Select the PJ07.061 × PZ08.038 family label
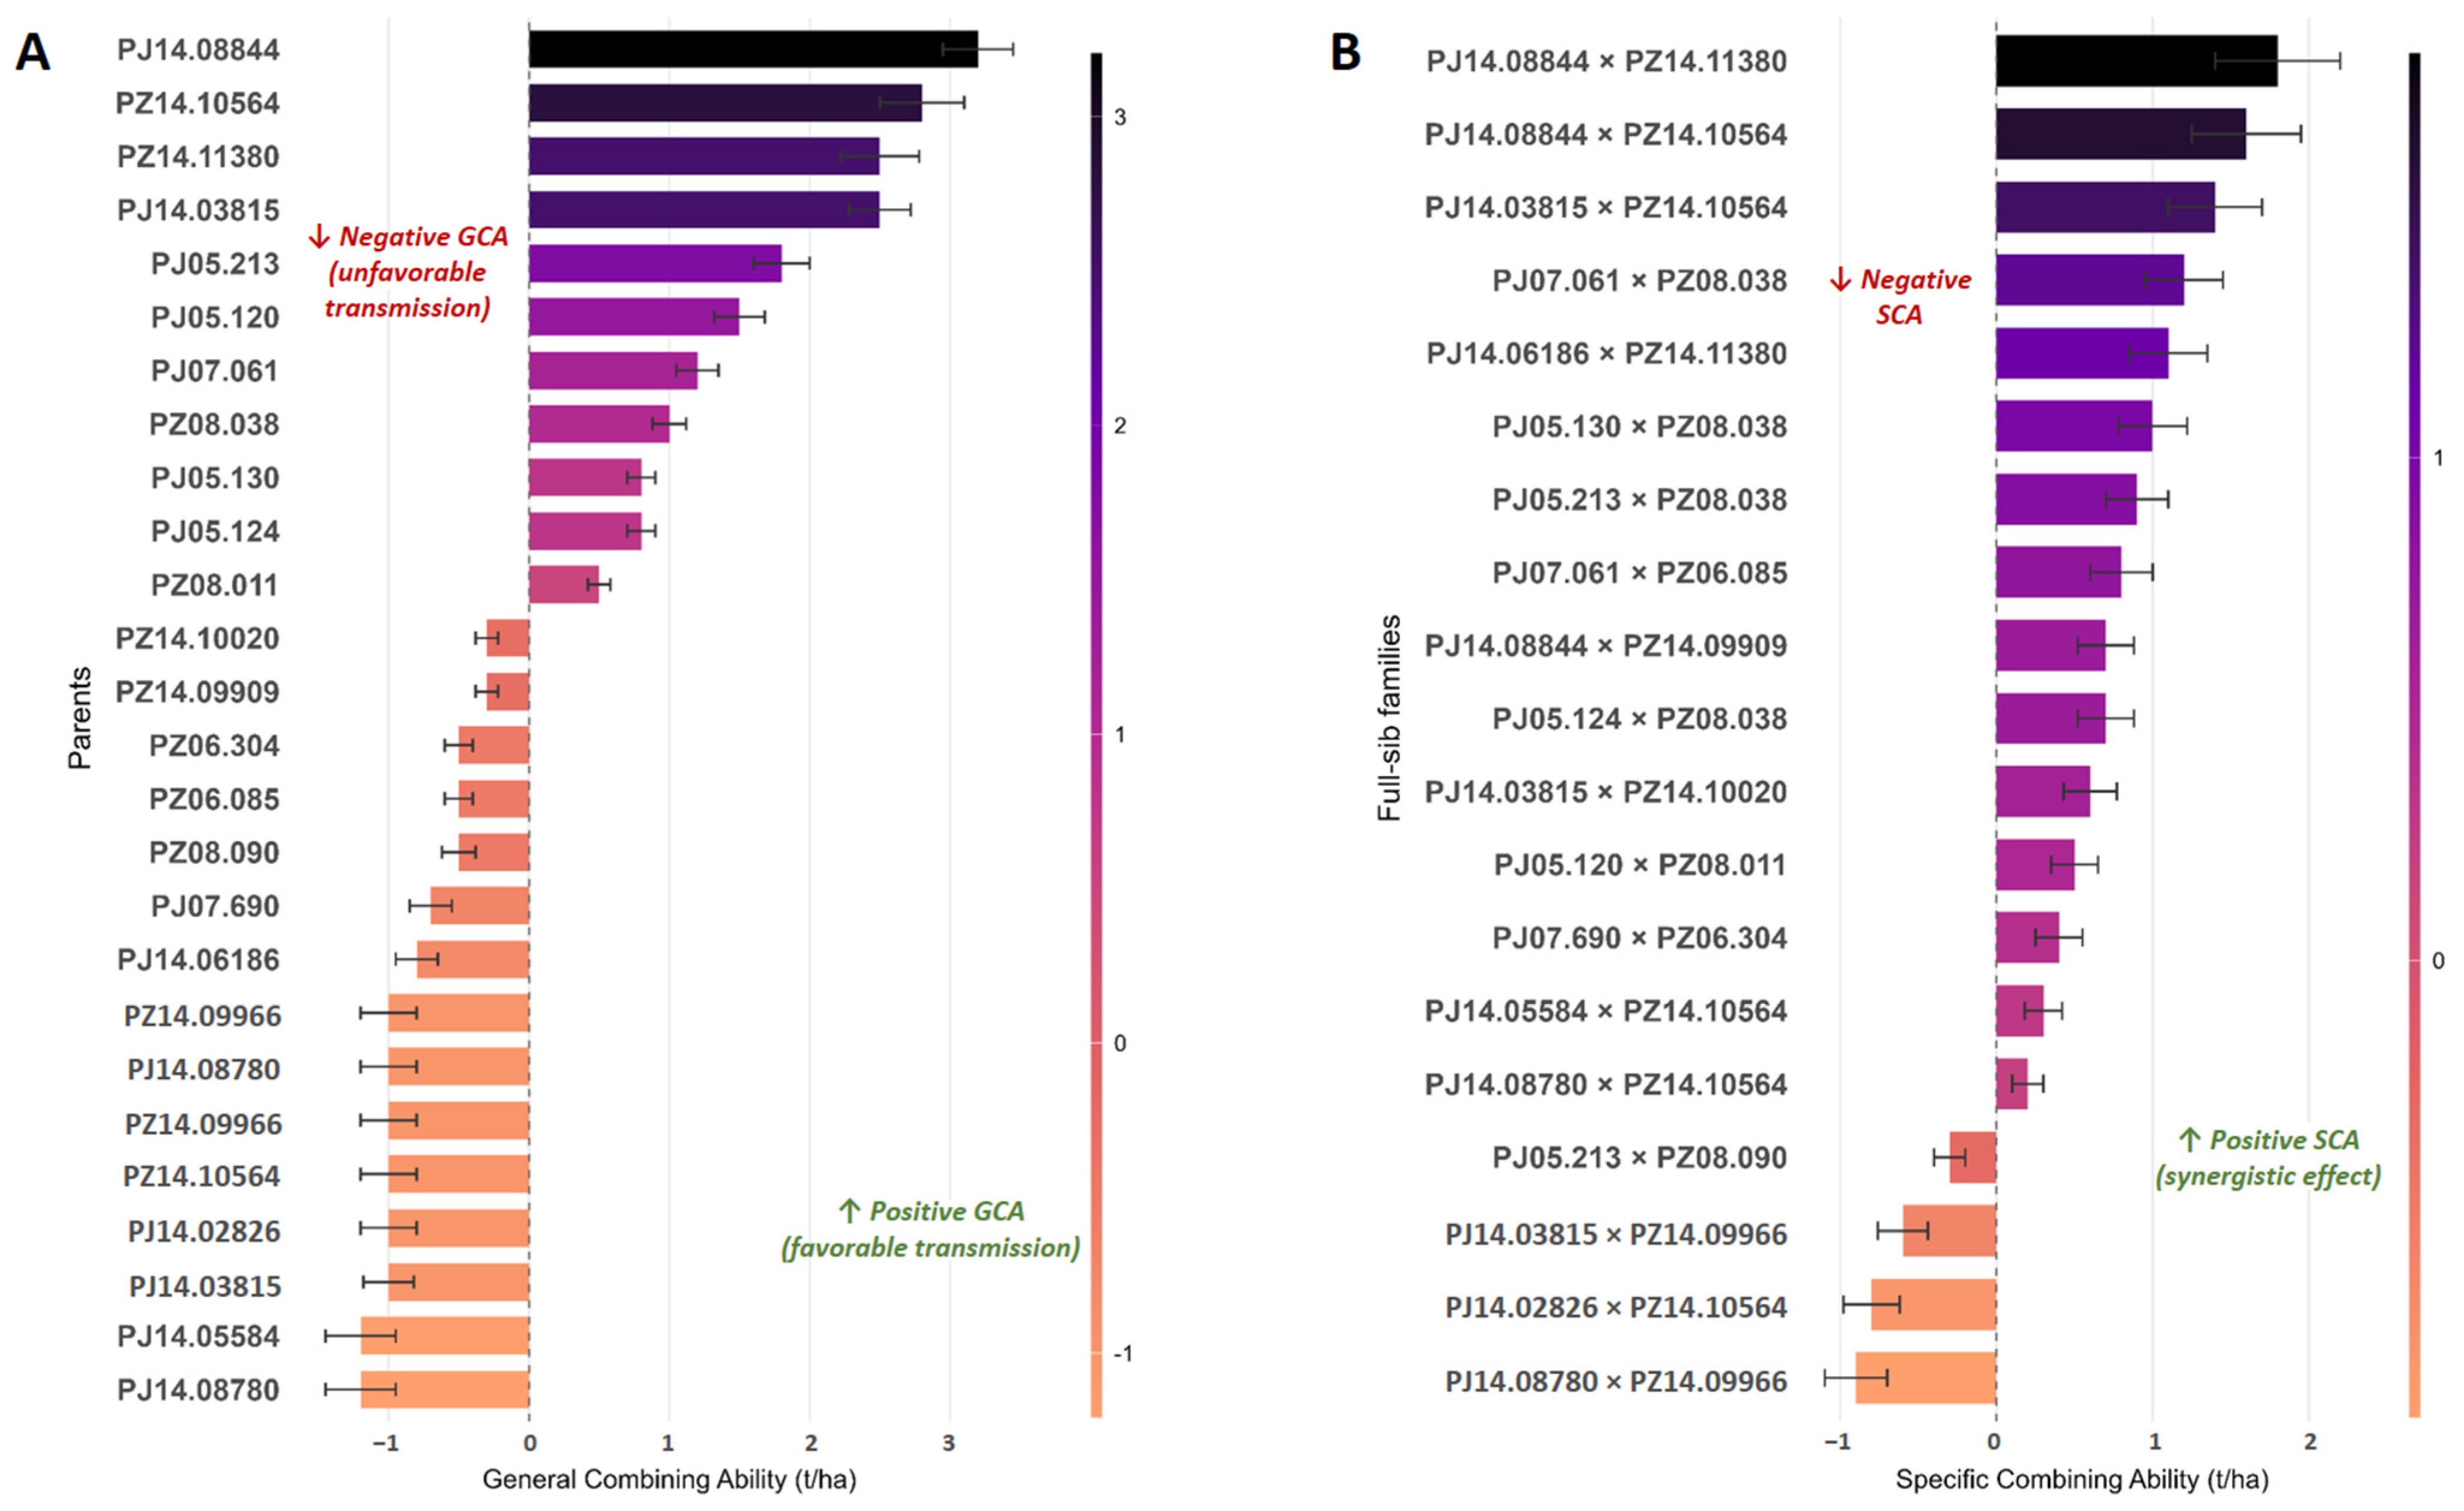The height and width of the screenshot is (1511, 2464). [1639, 280]
